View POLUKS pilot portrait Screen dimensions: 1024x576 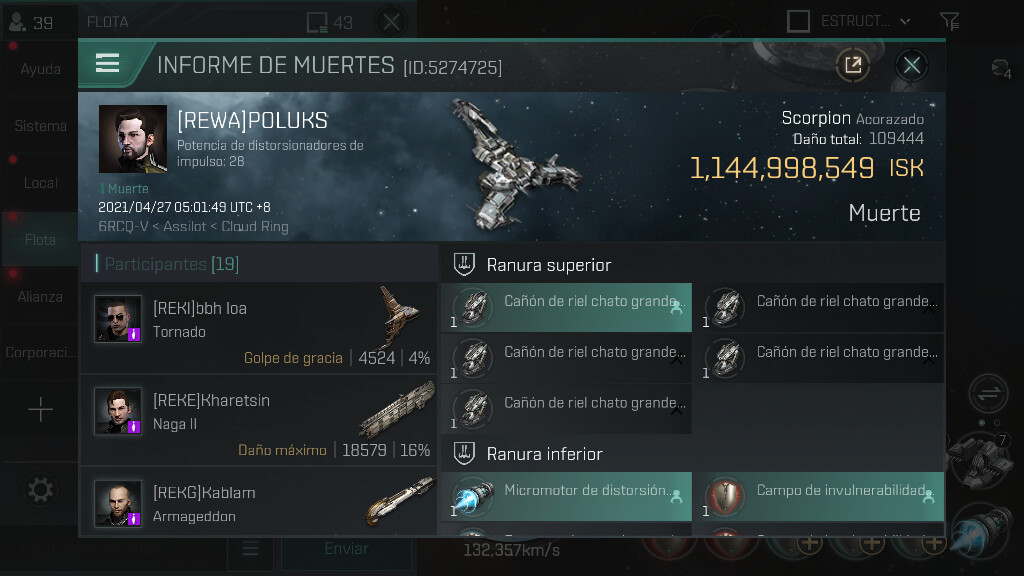pos(133,138)
